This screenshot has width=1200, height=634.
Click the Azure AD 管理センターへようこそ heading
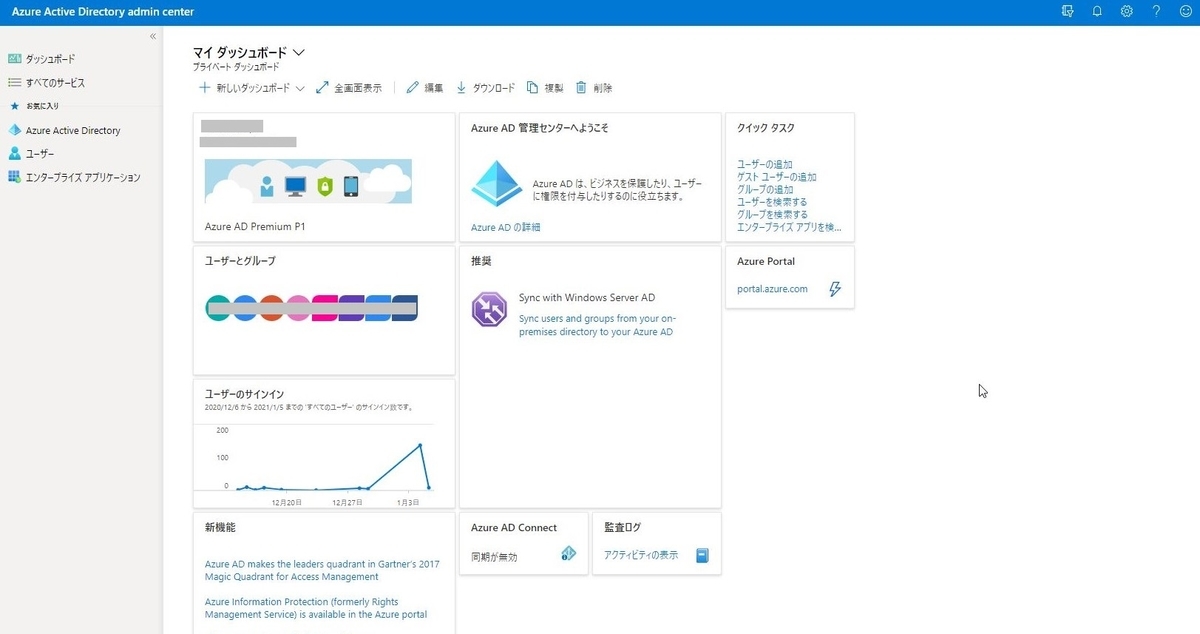(x=540, y=128)
